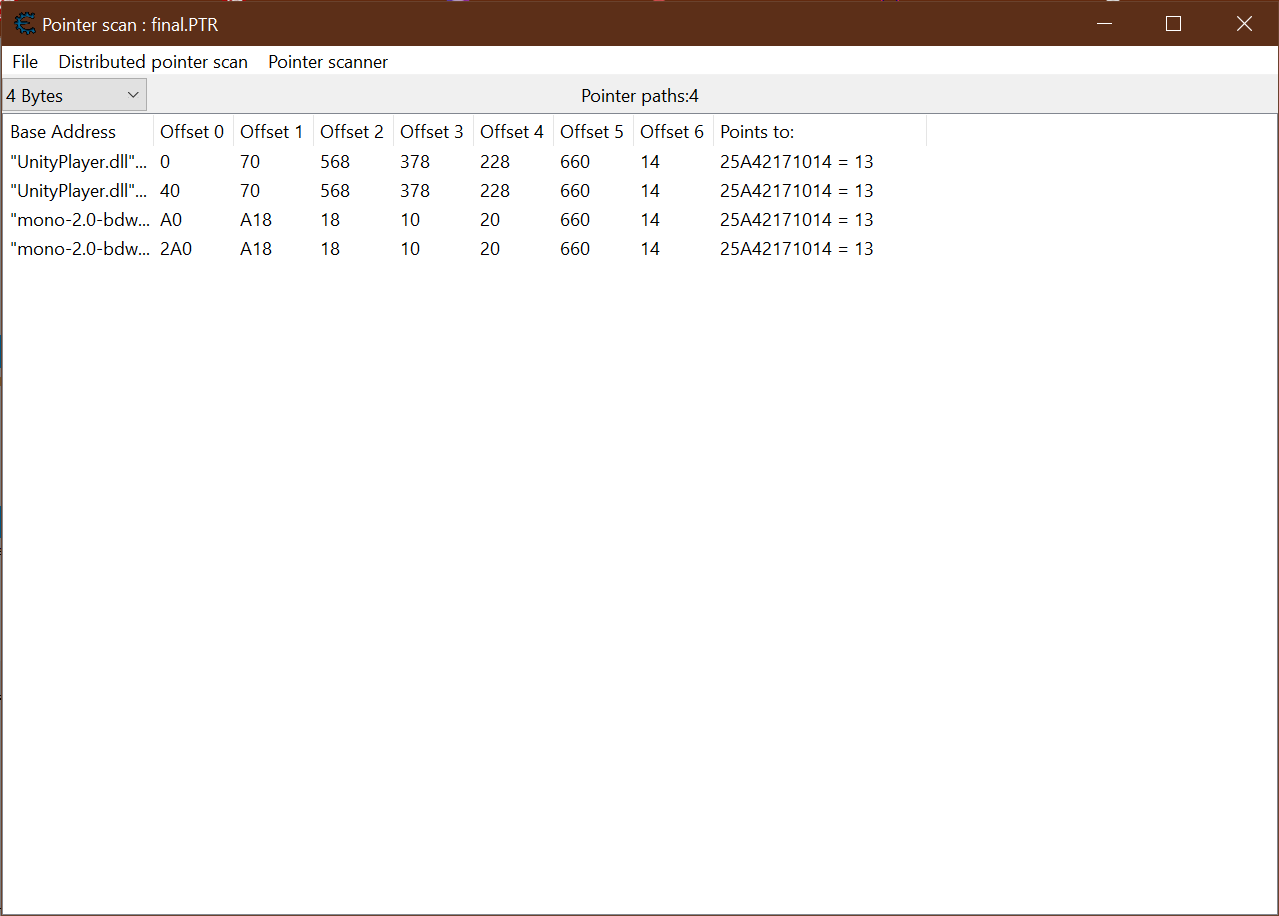Click the Offset 5 column header
Image resolution: width=1279 pixels, height=916 pixels.
(x=591, y=131)
